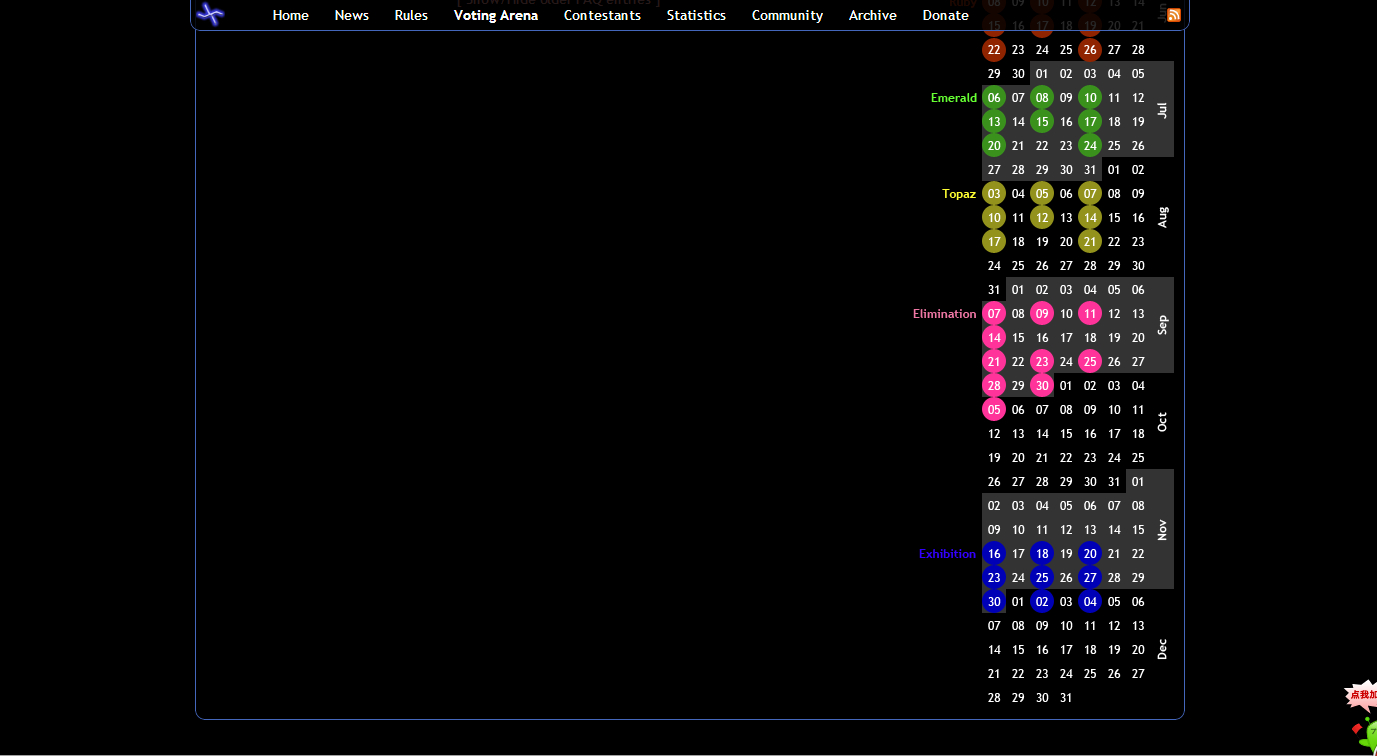This screenshot has width=1377, height=756.
Task: Click December 31 in the calendar
Action: coord(1066,698)
